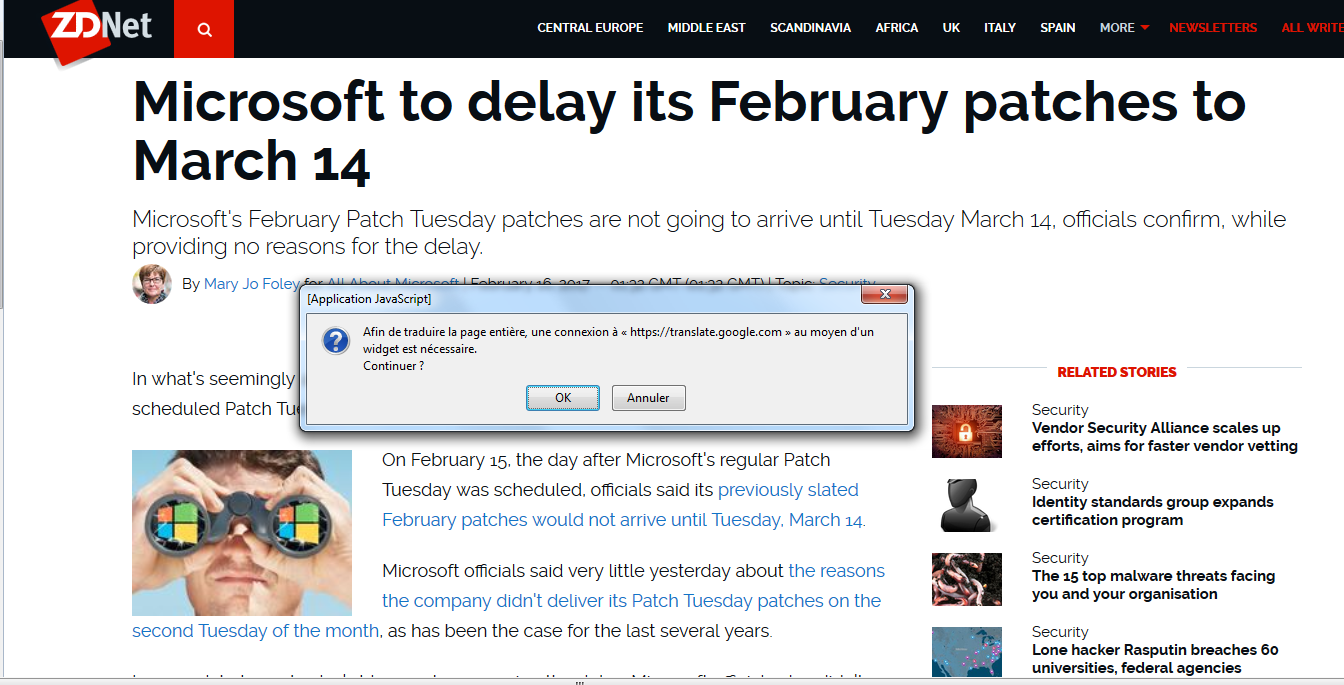Open the Identity standards group story thumbnail

pos(967,505)
